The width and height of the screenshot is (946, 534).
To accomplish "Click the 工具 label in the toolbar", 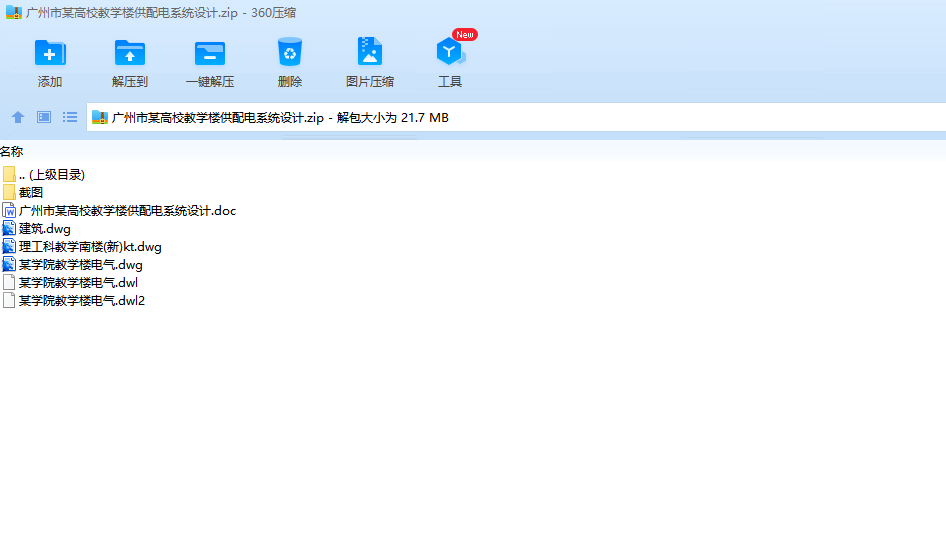I will [450, 81].
